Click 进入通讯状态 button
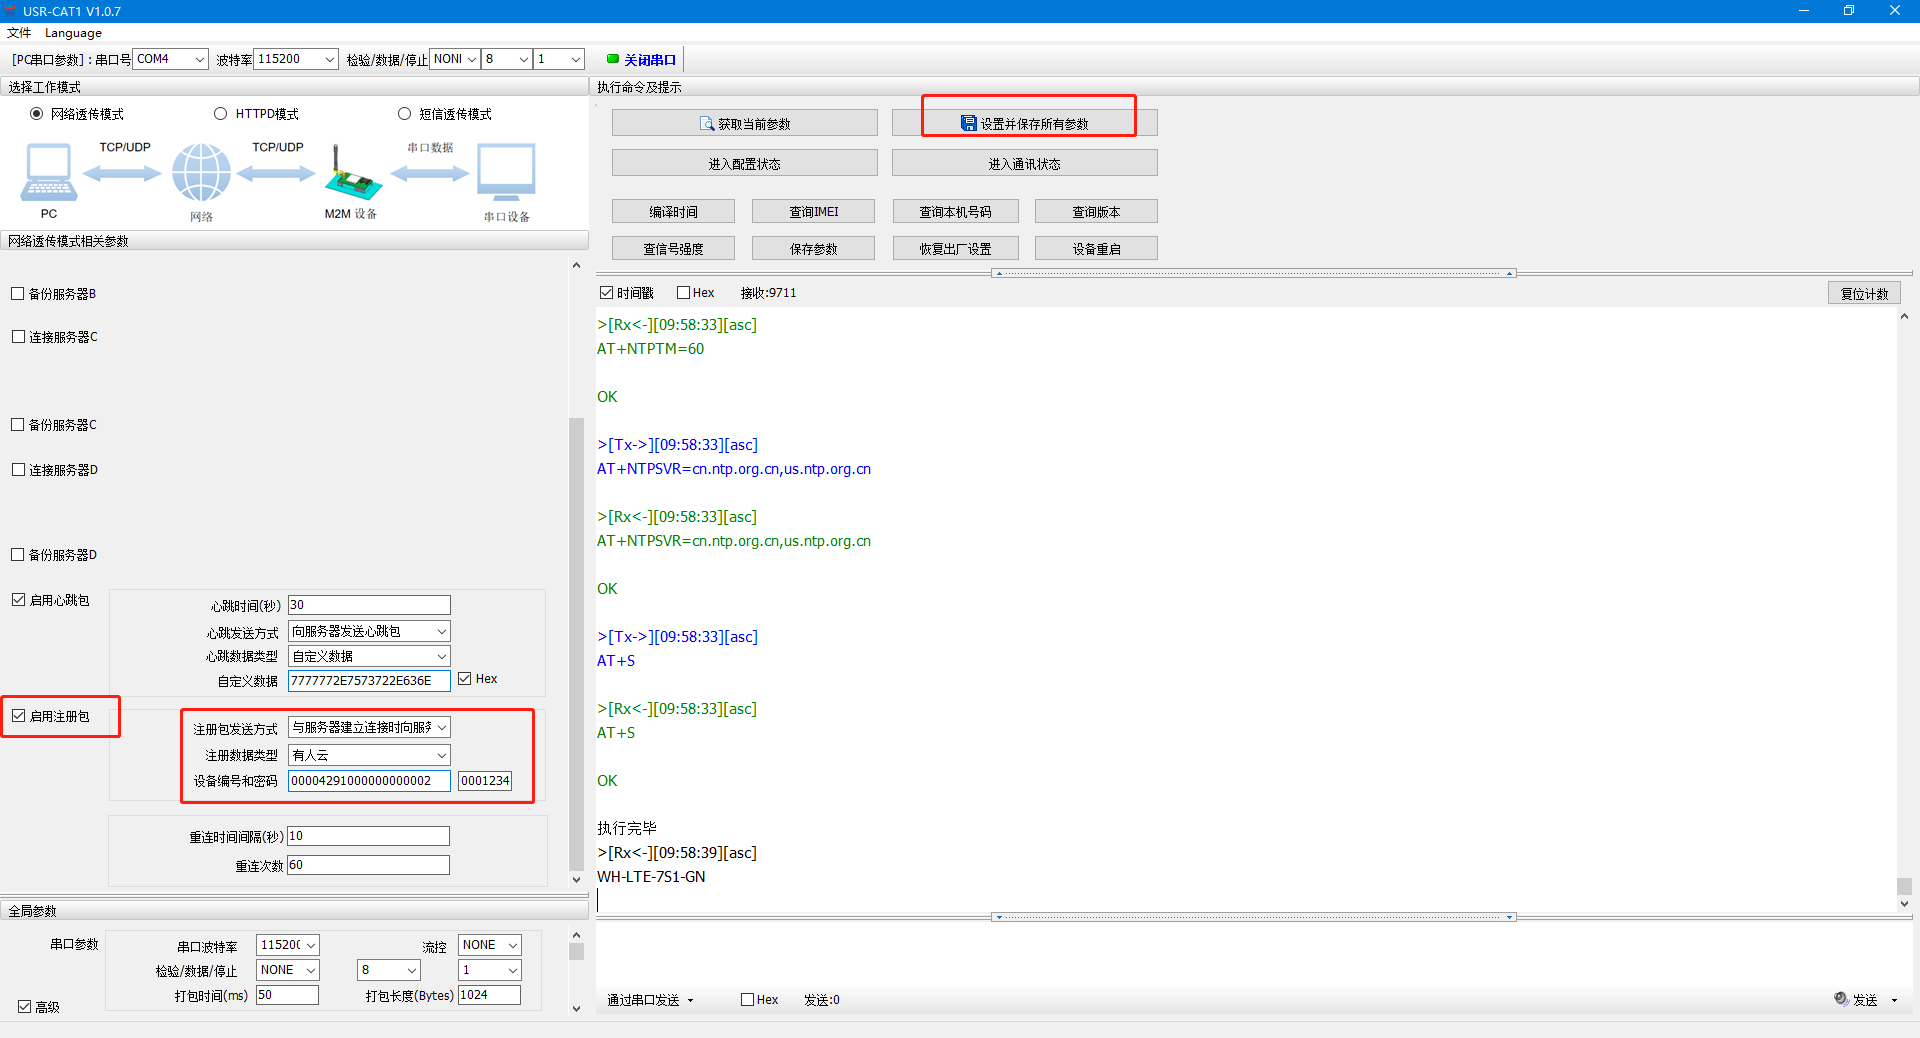Viewport: 1920px width, 1038px height. [1024, 163]
